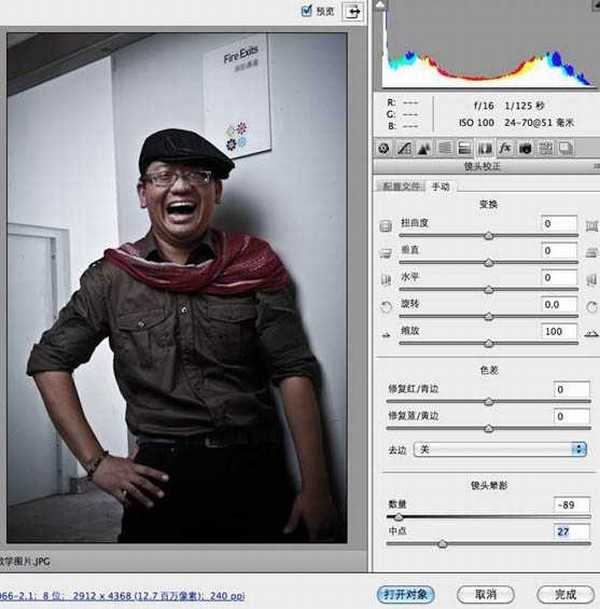Open the Tone Curve panel icon

coord(404,148)
